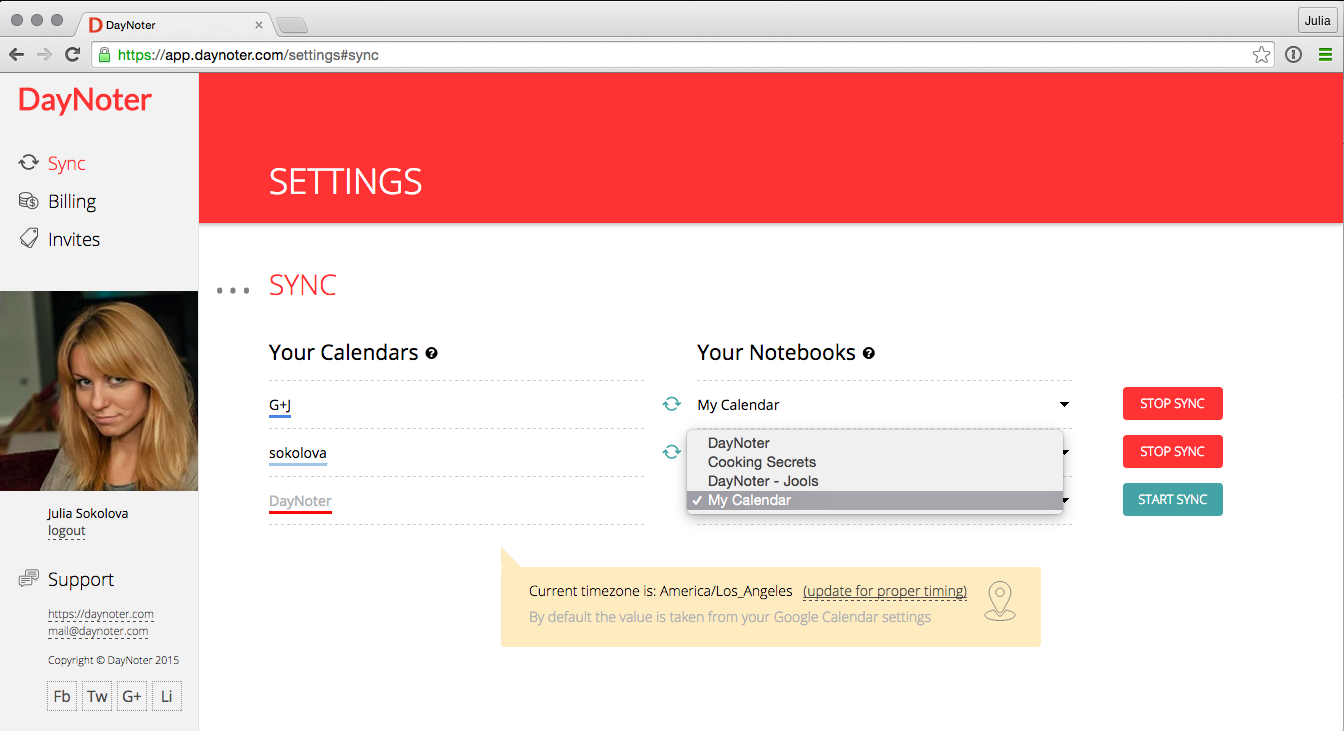This screenshot has width=1344, height=731.
Task: Click the location pin icon in timezone box
Action: pyautogui.click(x=1000, y=601)
